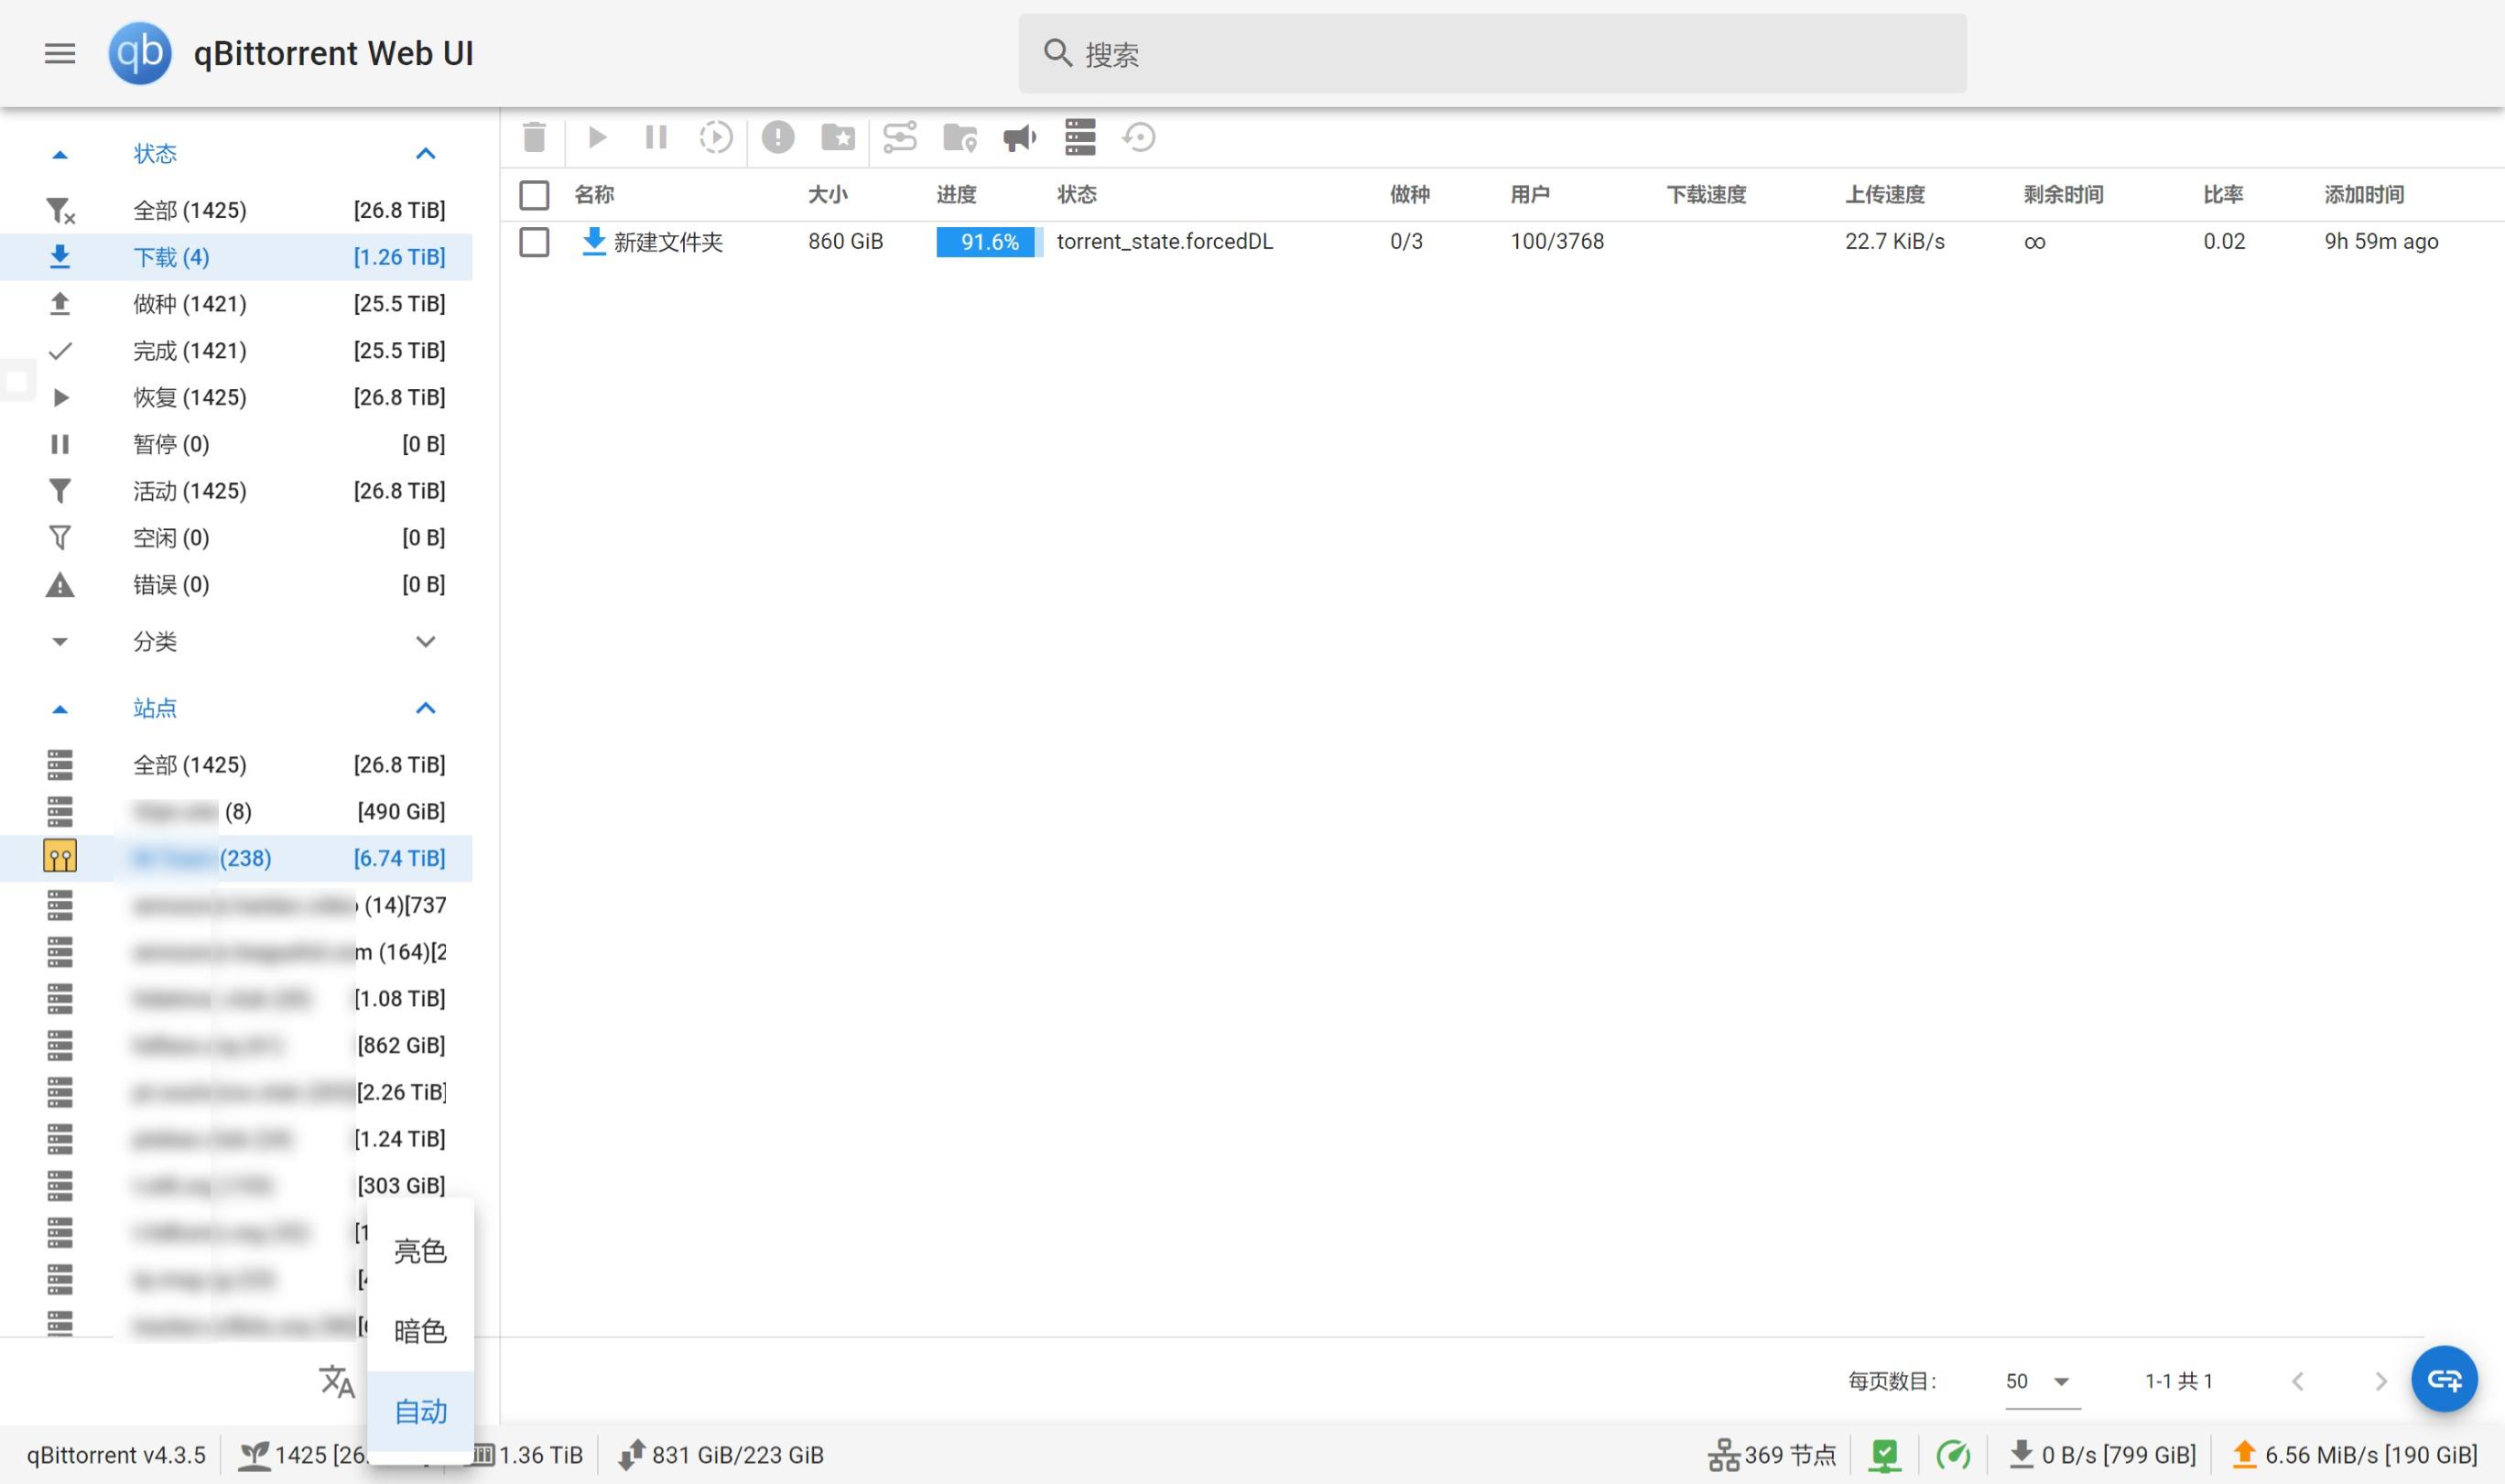The width and height of the screenshot is (2505, 1484).
Task: Click the green connection status icon
Action: coord(1884,1455)
